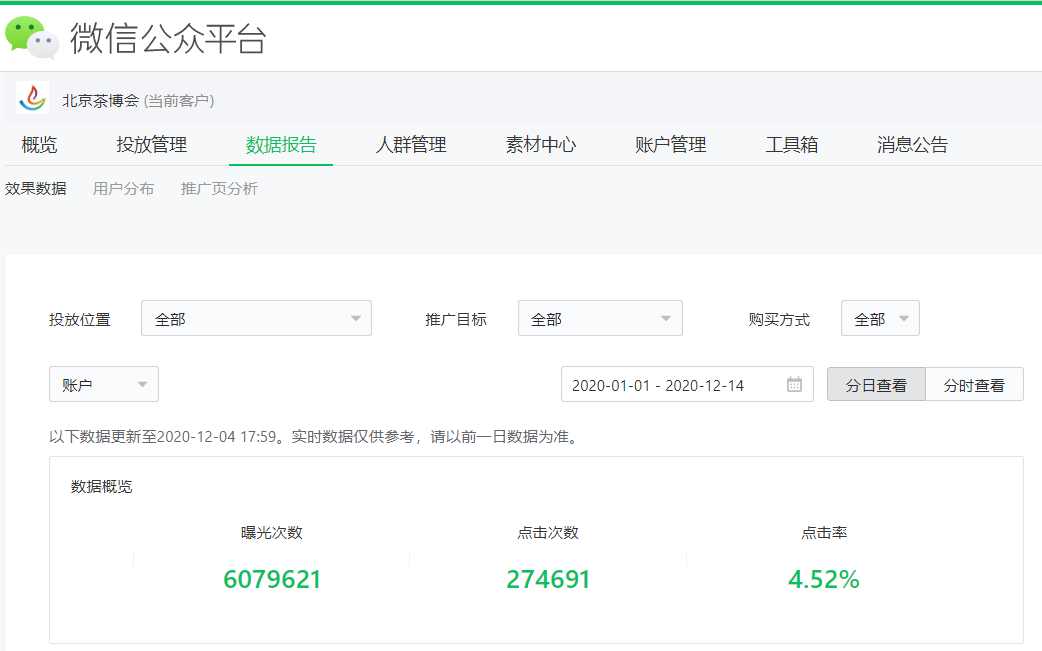Switch to the 用户分布 sub-tab
The image size is (1042, 651).
tap(123, 188)
